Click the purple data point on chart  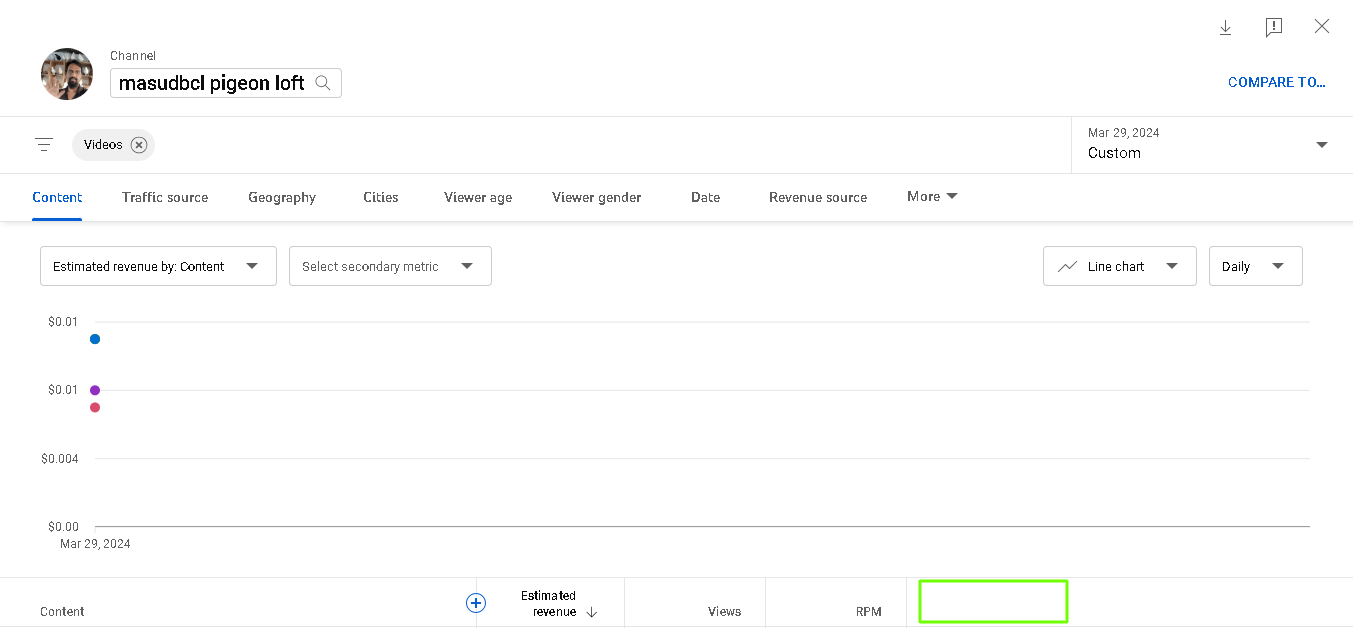[x=95, y=390]
